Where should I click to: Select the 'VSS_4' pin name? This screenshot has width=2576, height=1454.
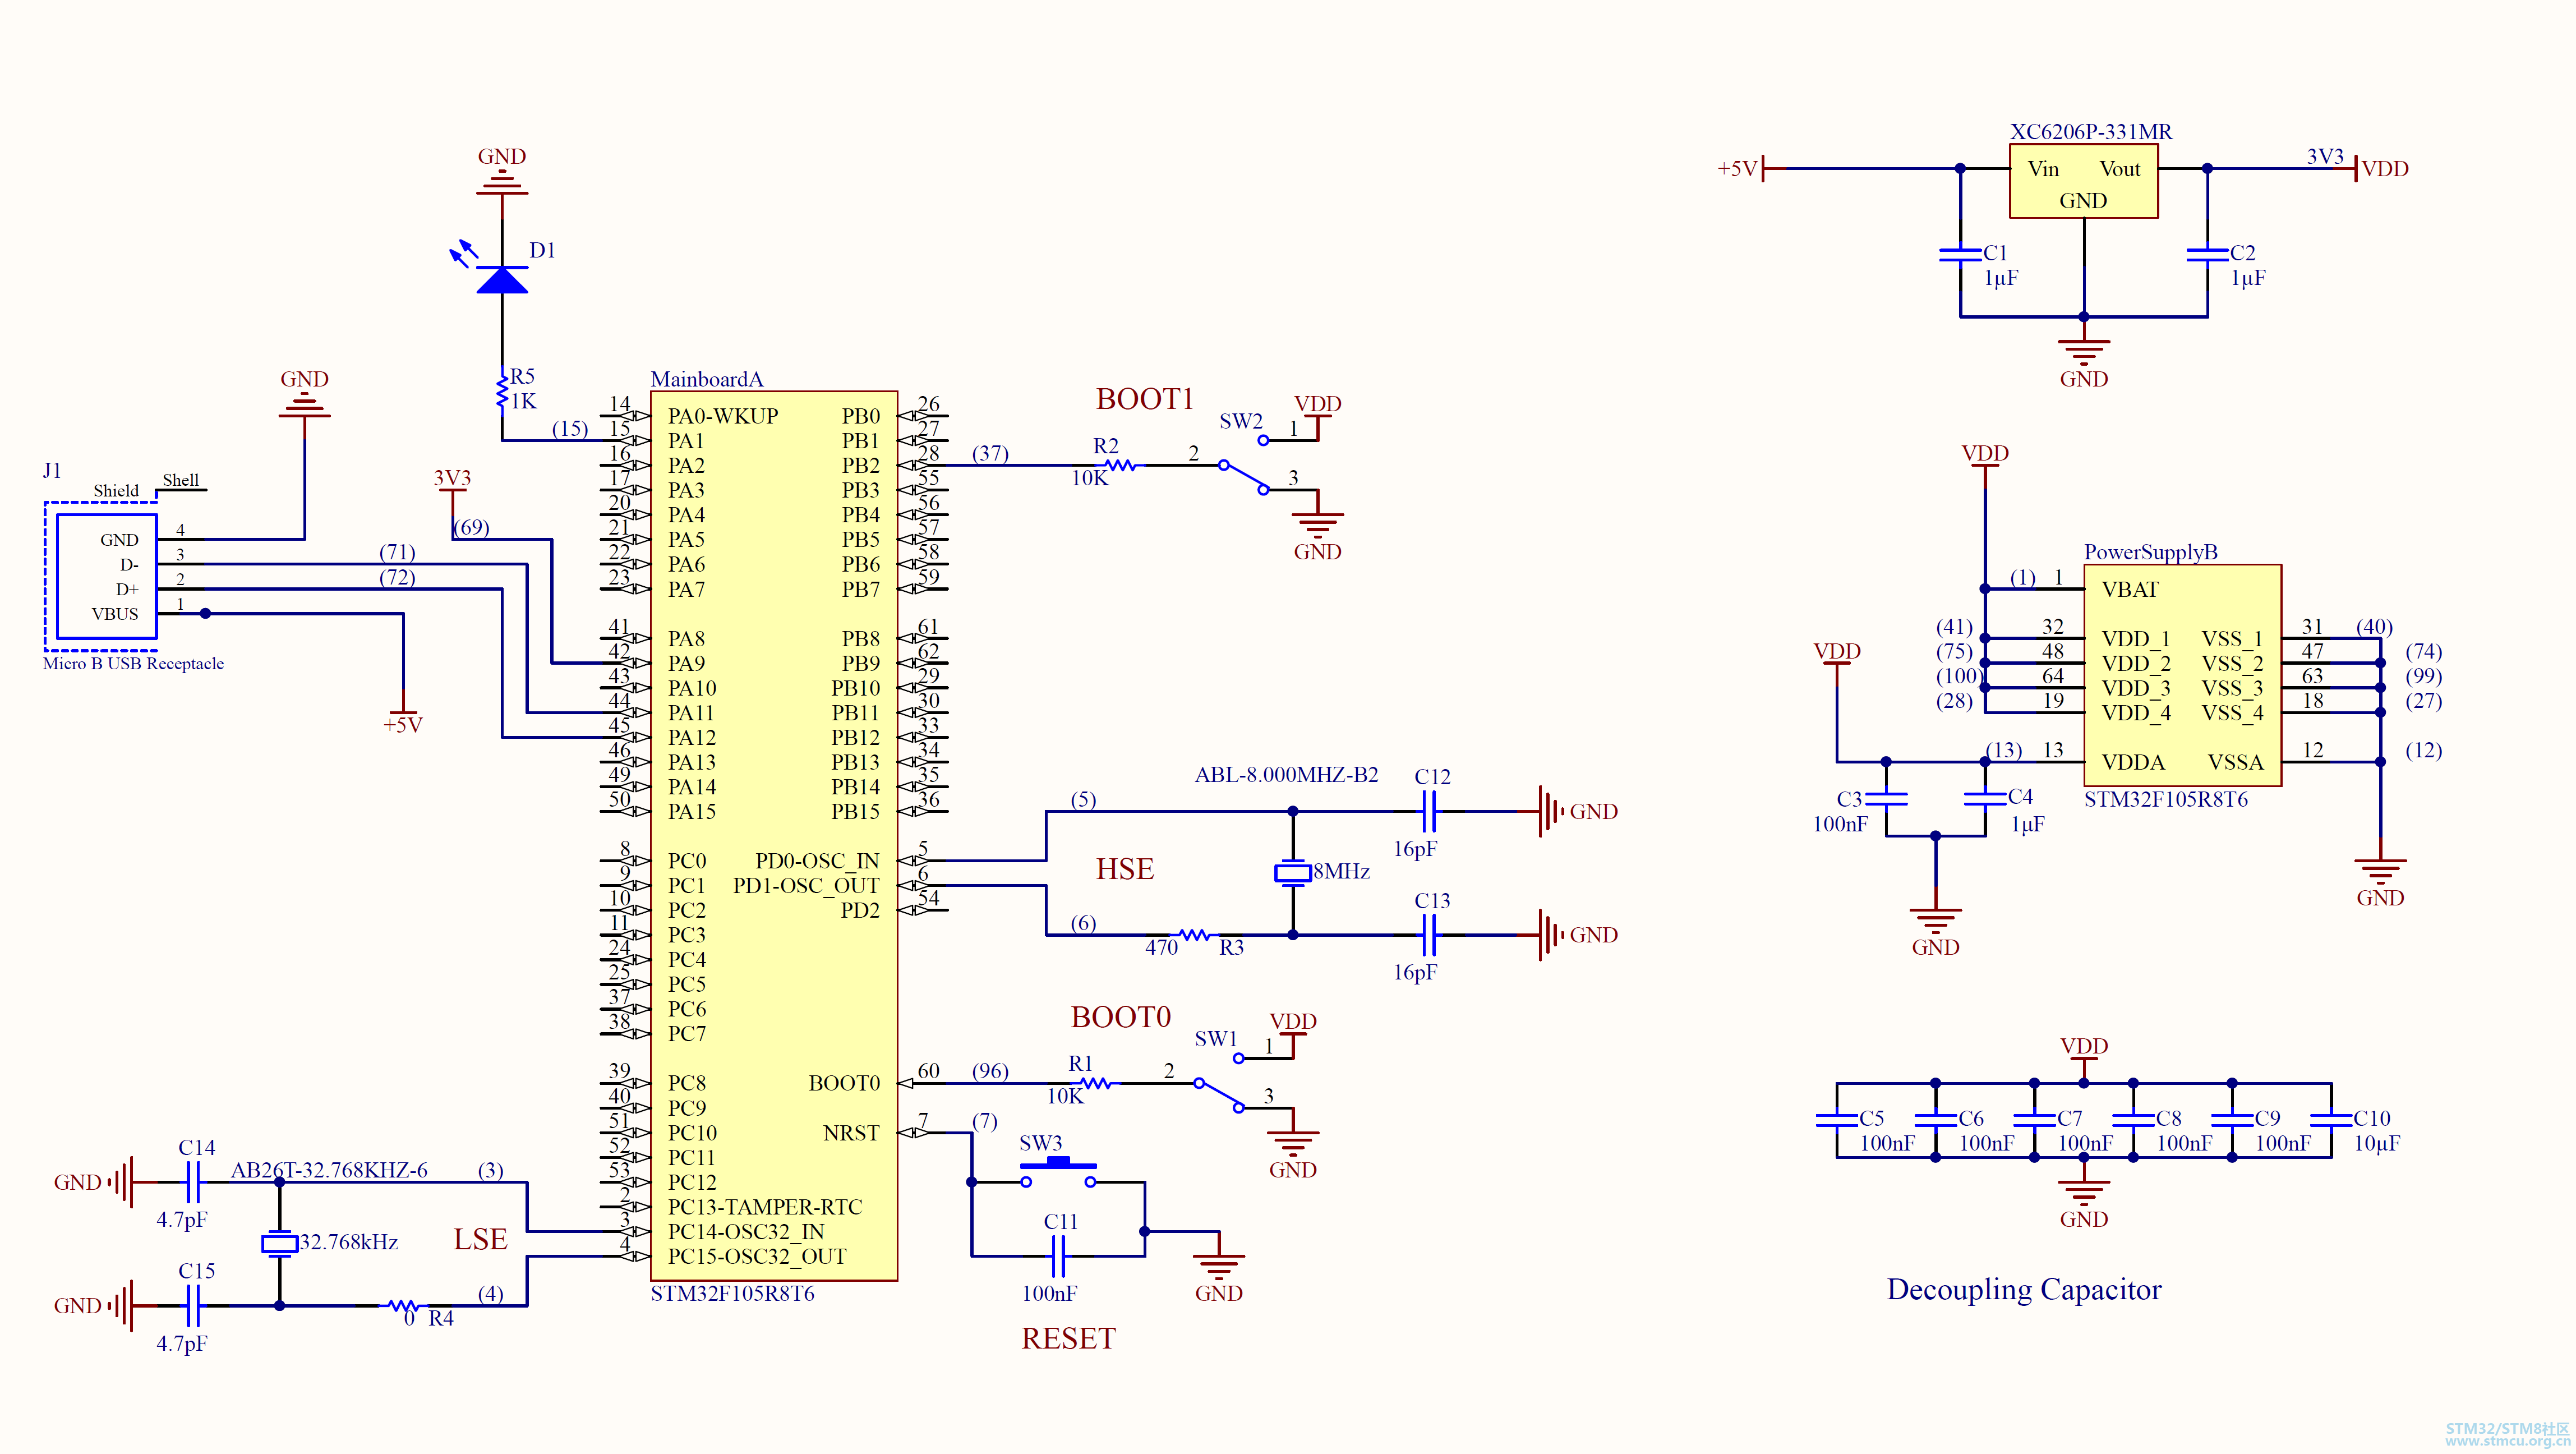(2232, 713)
